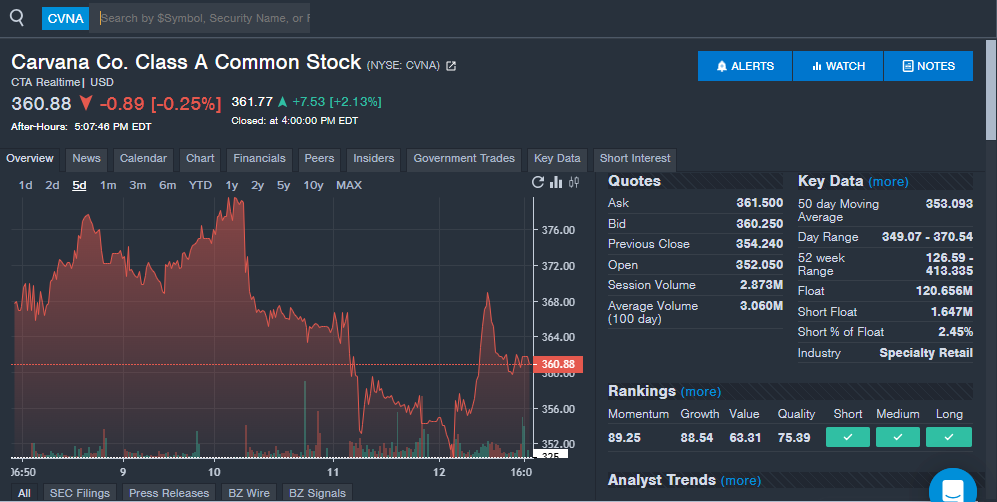The image size is (997, 502).
Task: Click the ALERTS button
Action: [x=745, y=66]
